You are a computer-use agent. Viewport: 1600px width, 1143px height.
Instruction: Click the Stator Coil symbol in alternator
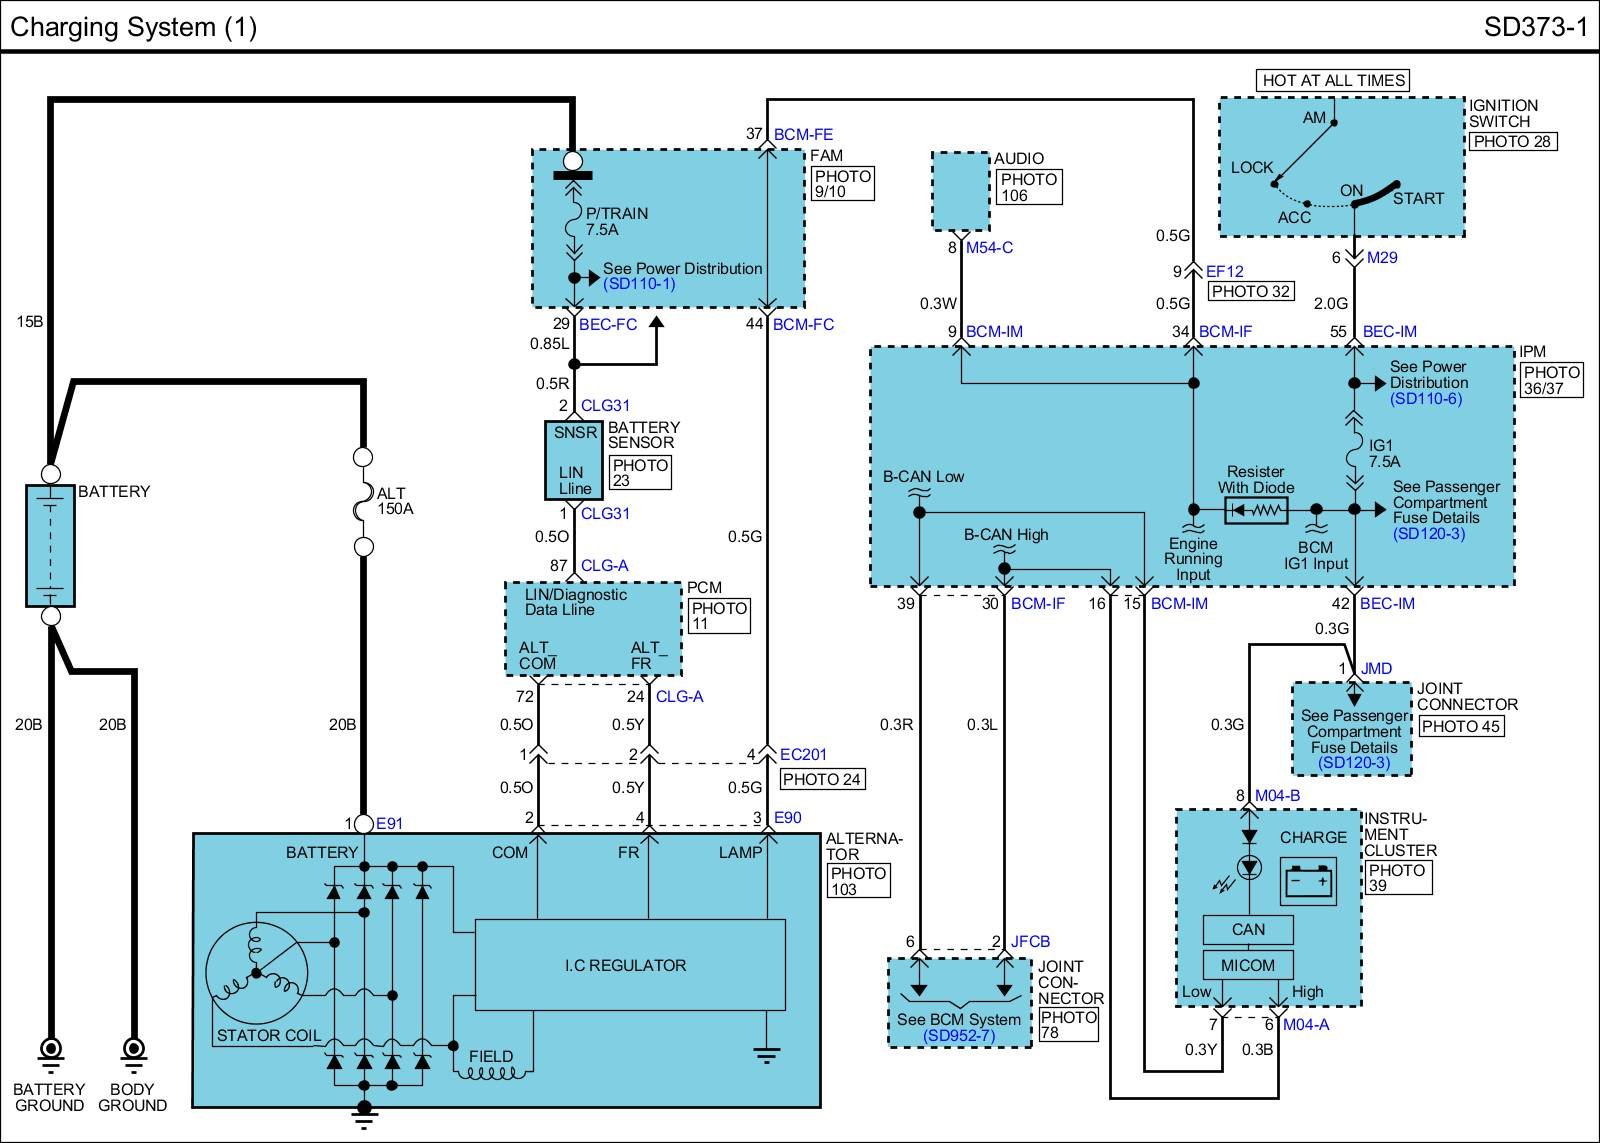(255, 971)
